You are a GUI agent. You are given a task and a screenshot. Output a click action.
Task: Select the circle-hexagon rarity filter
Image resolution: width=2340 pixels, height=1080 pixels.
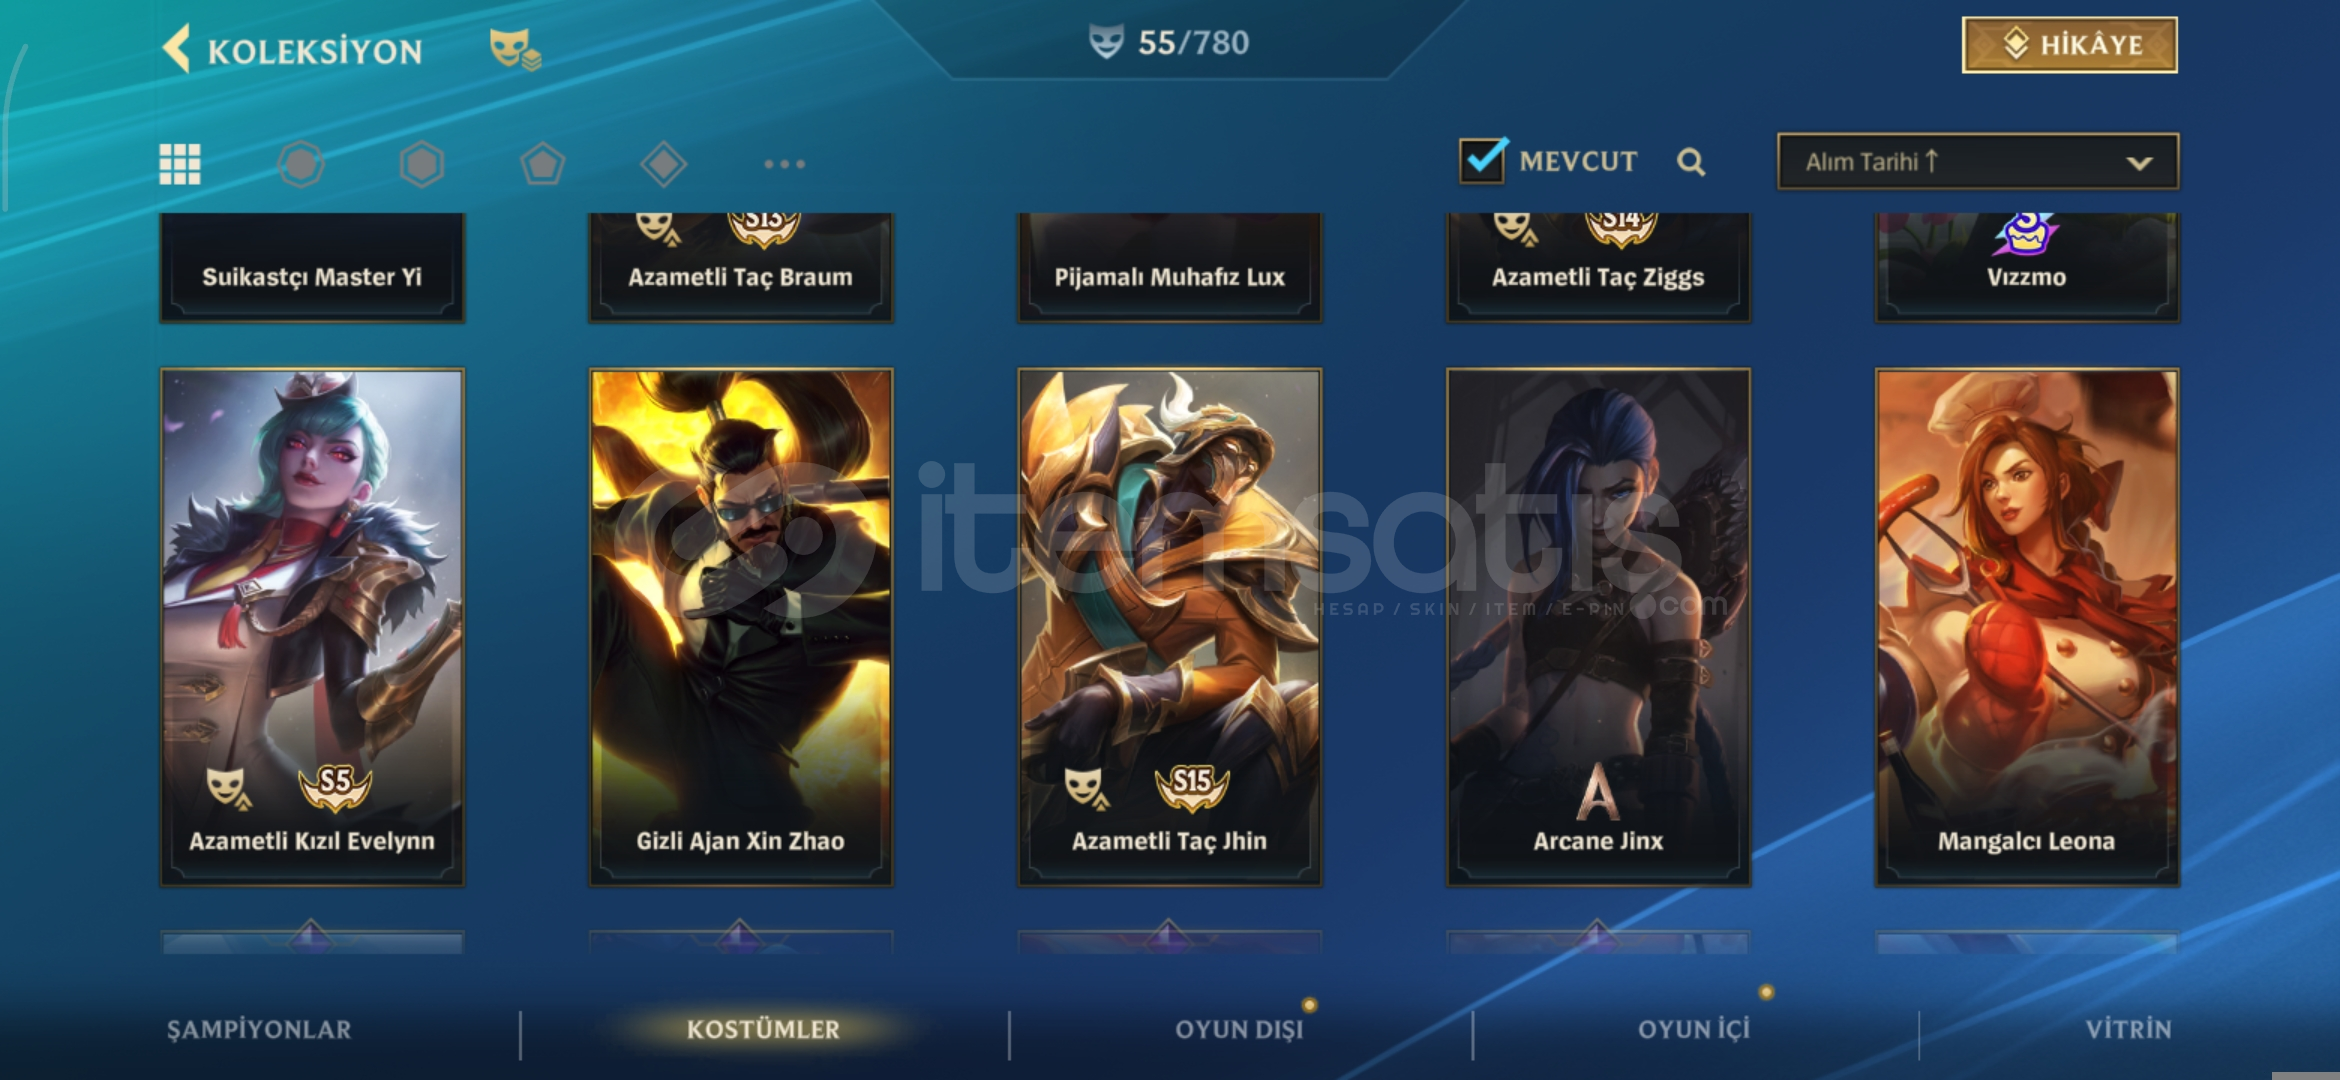[x=301, y=164]
